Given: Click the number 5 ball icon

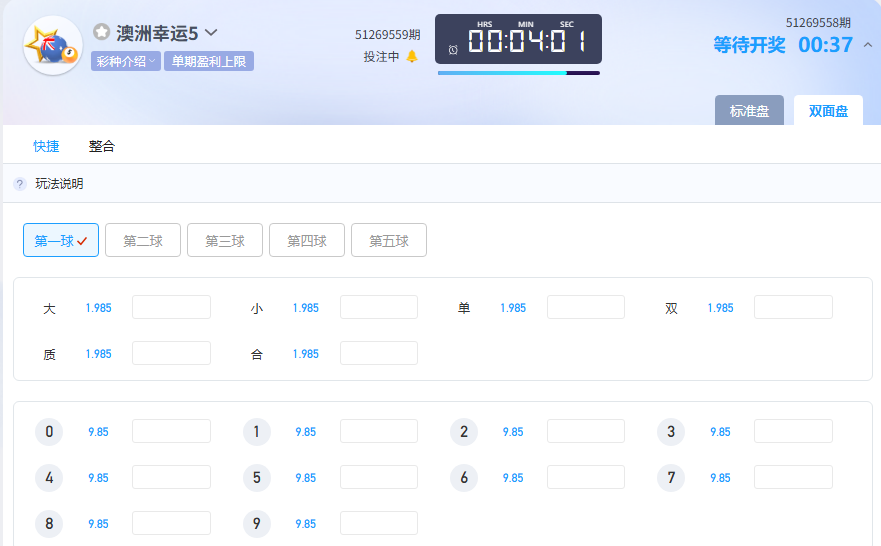Looking at the screenshot, I should tap(257, 478).
